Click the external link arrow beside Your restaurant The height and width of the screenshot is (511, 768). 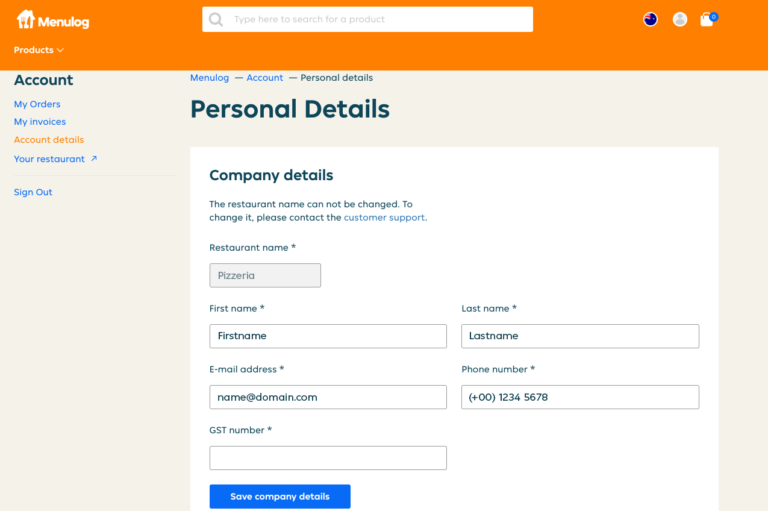point(94,159)
